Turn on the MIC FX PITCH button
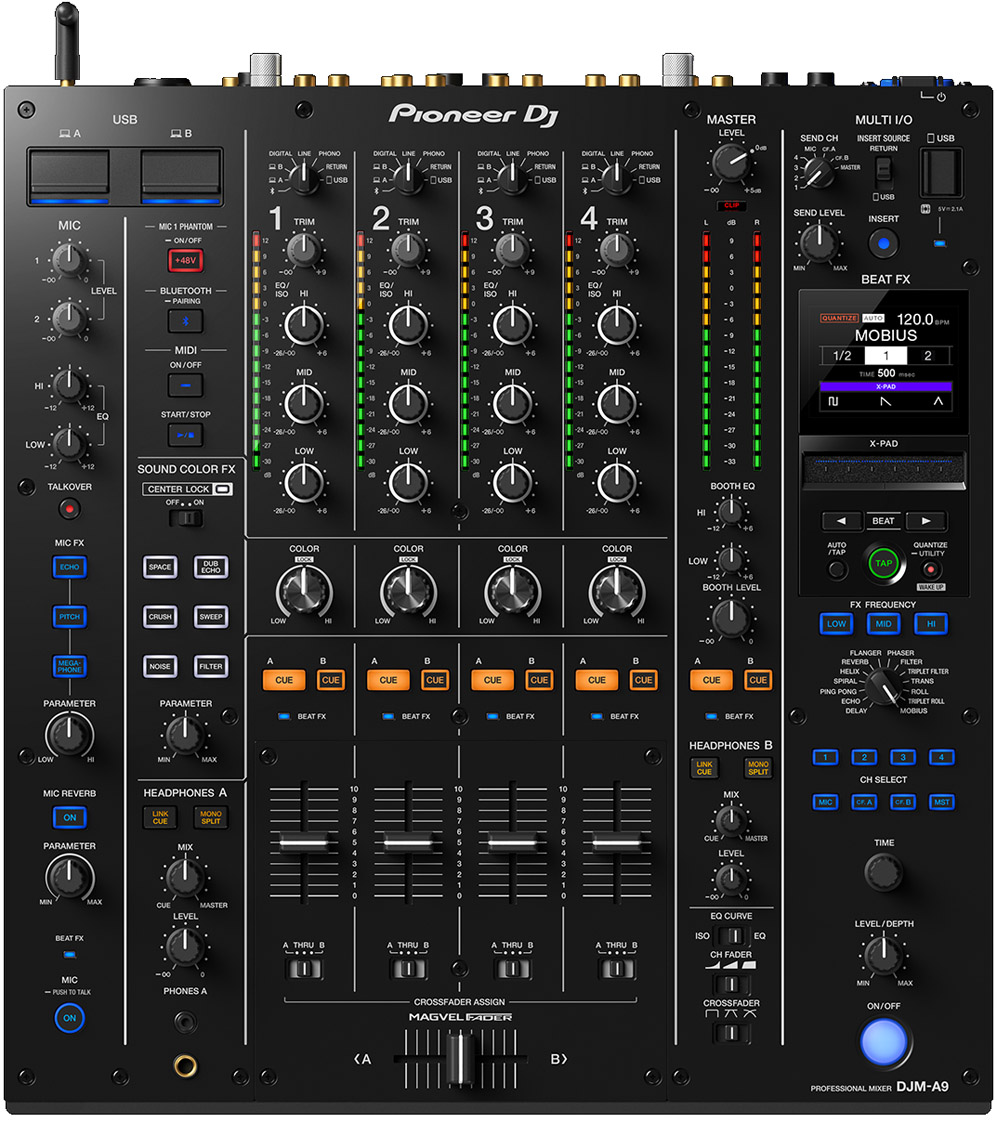The width and height of the screenshot is (997, 1123). point(69,617)
